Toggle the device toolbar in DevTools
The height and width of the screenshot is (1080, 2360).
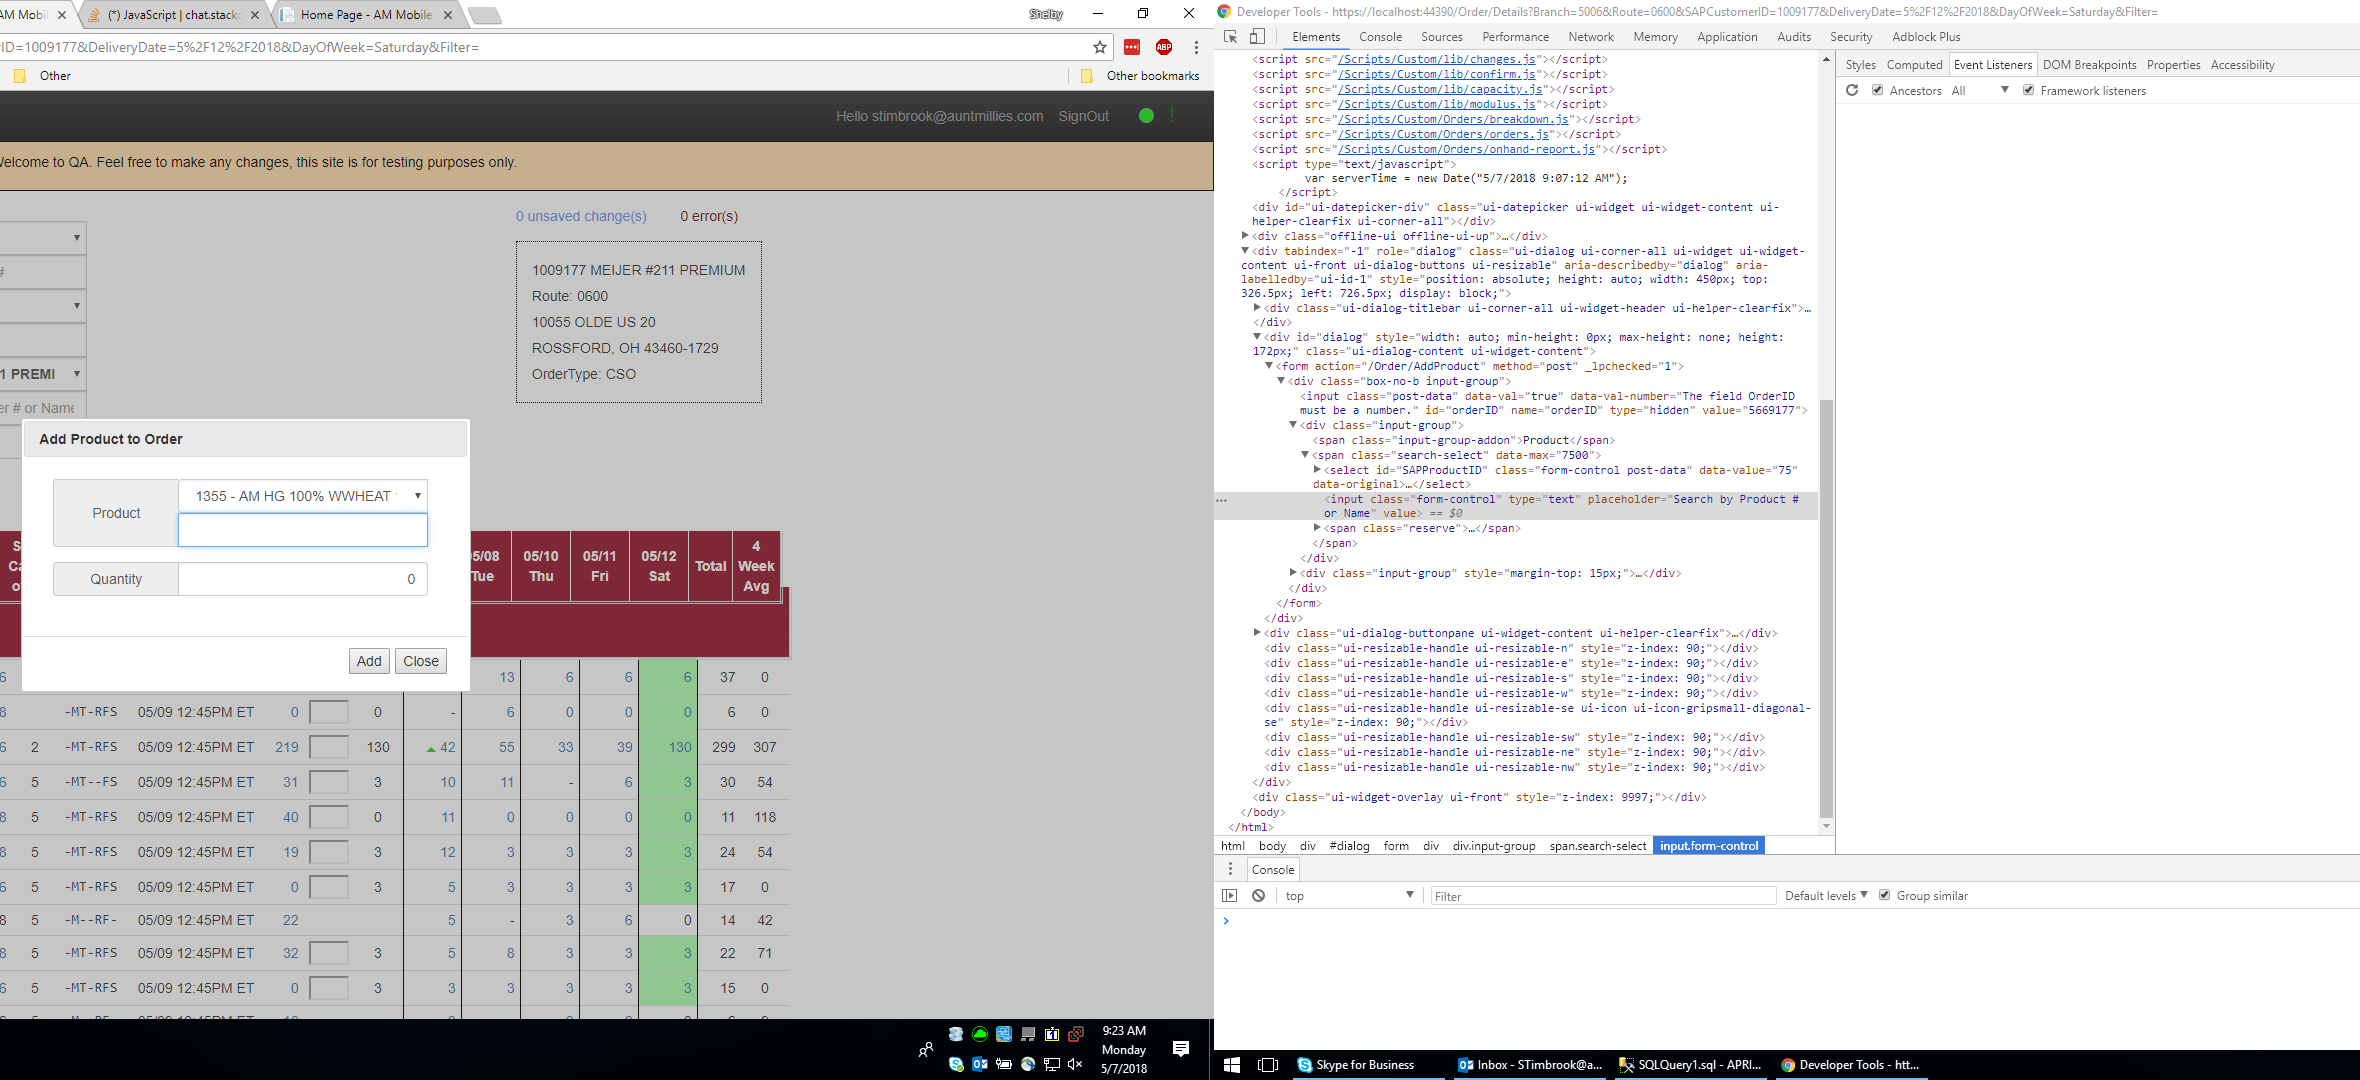(1257, 37)
